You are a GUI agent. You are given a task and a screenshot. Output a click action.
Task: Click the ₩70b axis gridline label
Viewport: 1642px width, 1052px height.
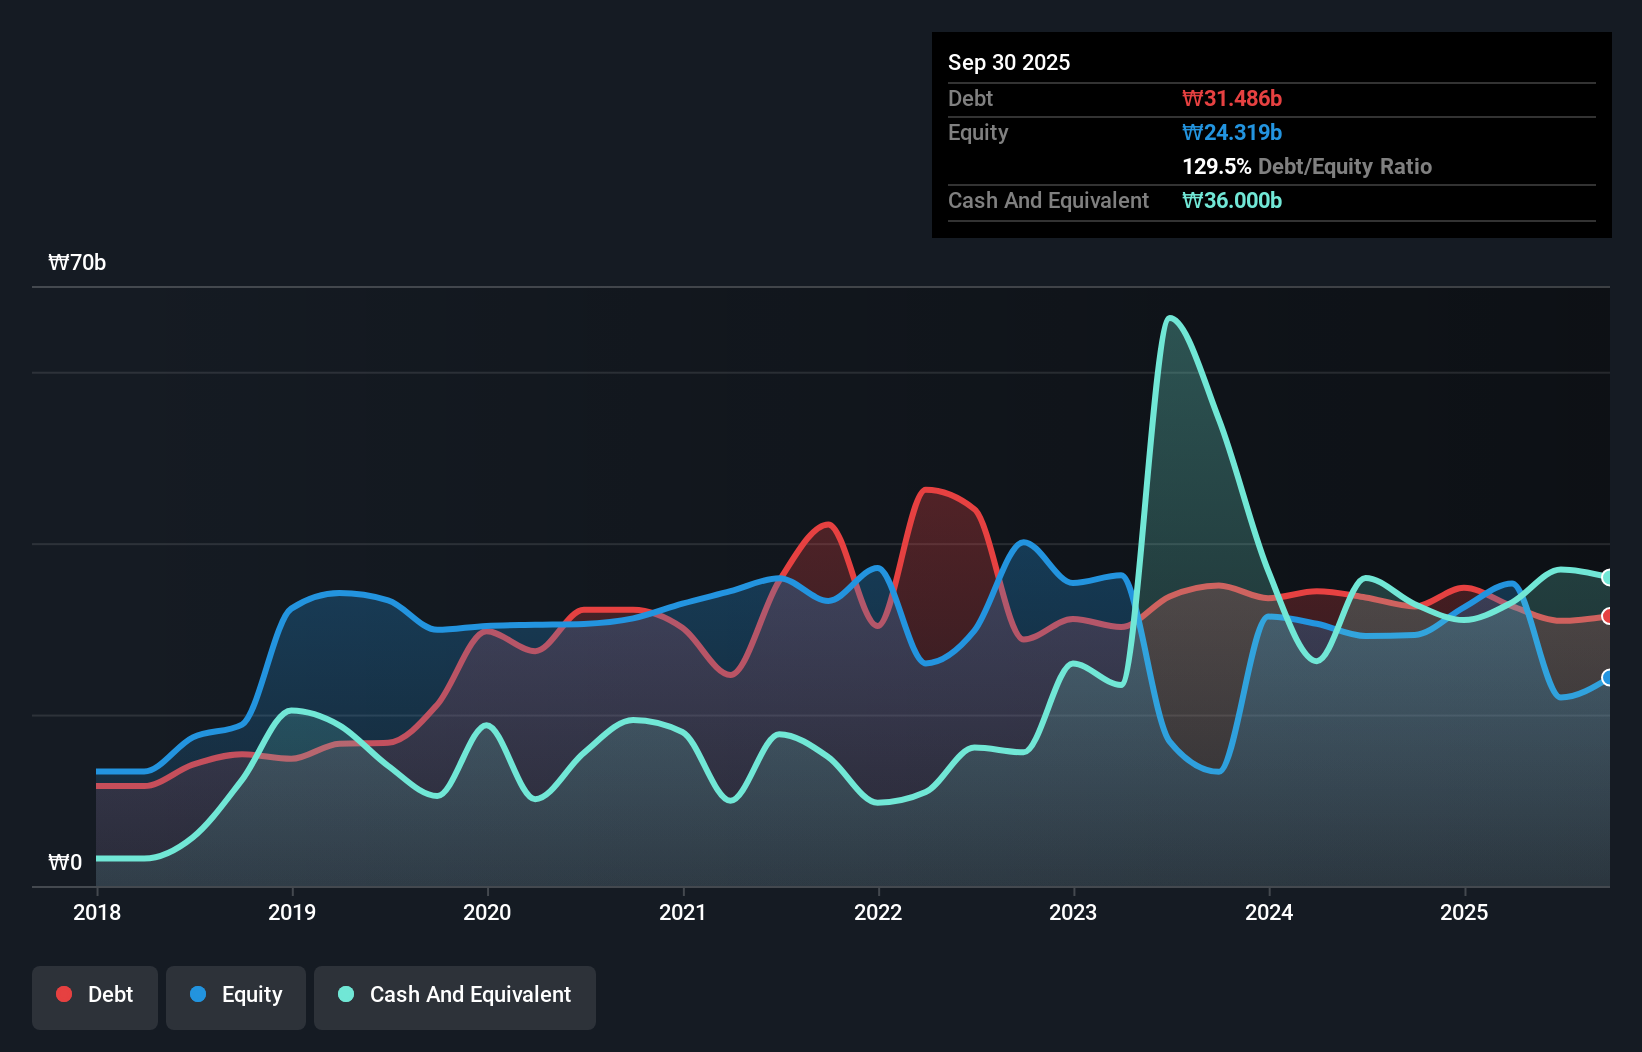[77, 263]
